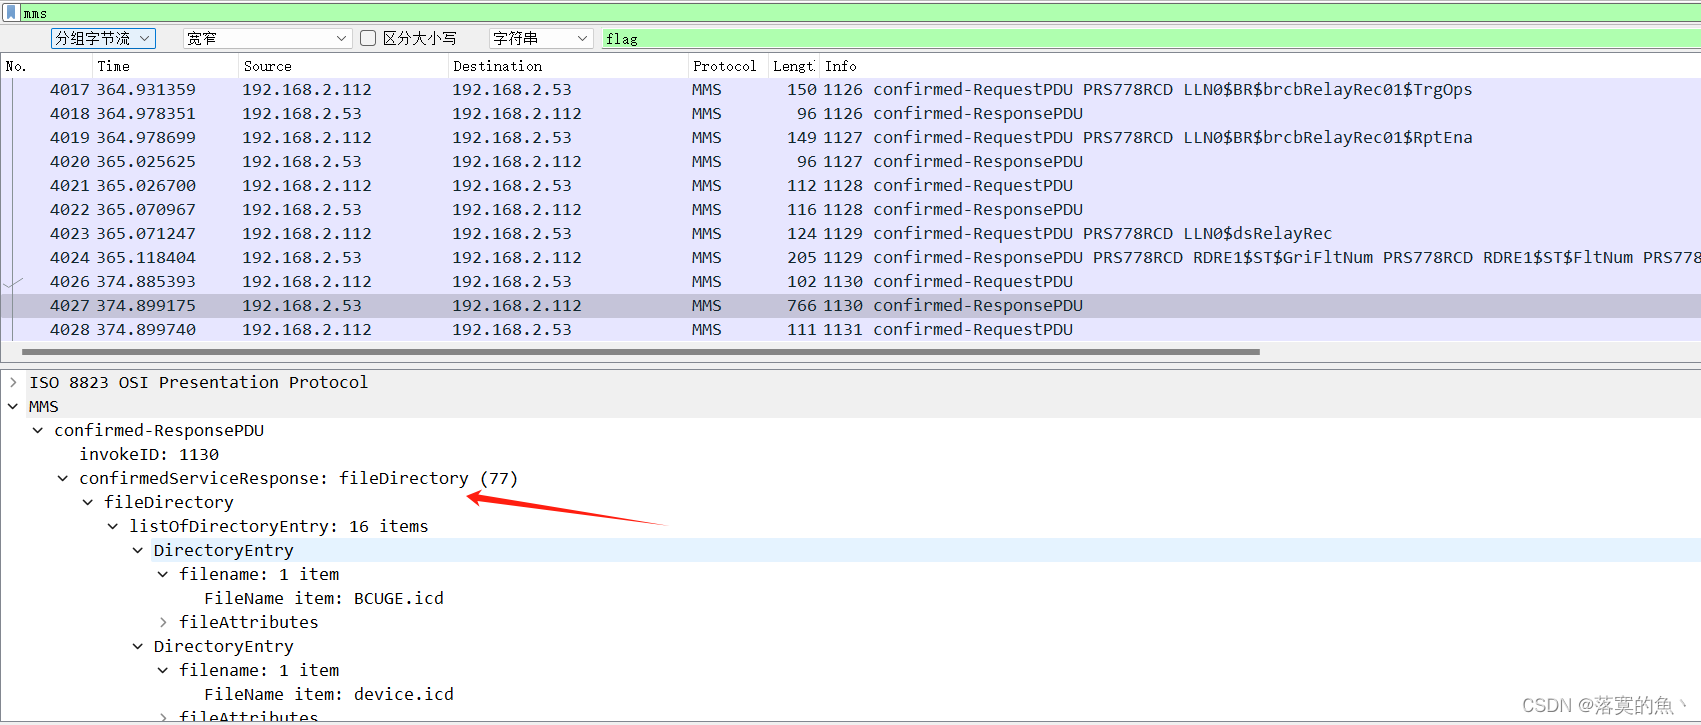Sort packets by the Source column
The width and height of the screenshot is (1701, 725).
pos(343,66)
